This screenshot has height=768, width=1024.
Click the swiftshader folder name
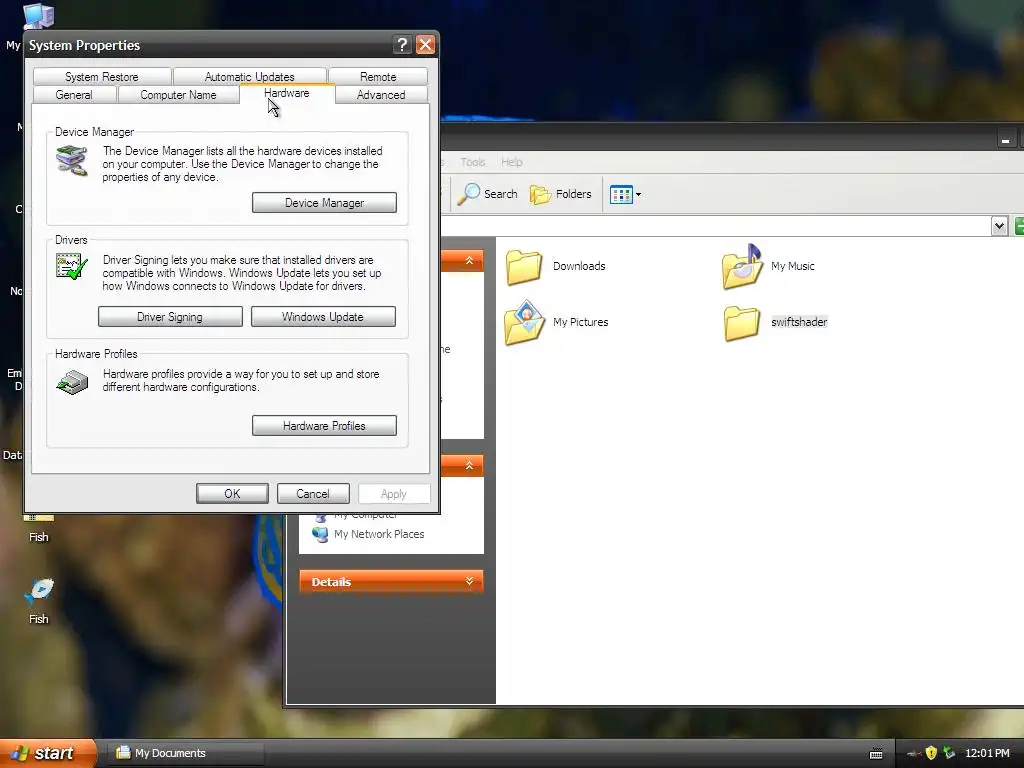pyautogui.click(x=799, y=322)
